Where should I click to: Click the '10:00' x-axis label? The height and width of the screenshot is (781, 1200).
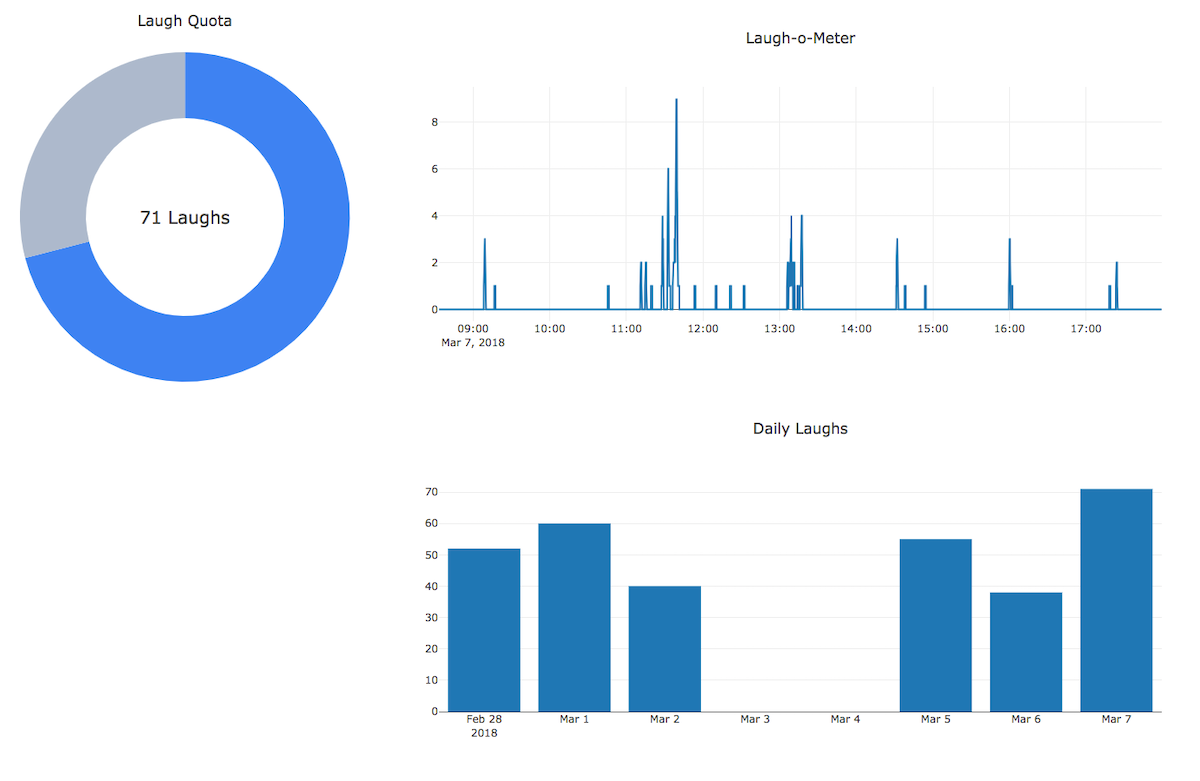pyautogui.click(x=549, y=328)
